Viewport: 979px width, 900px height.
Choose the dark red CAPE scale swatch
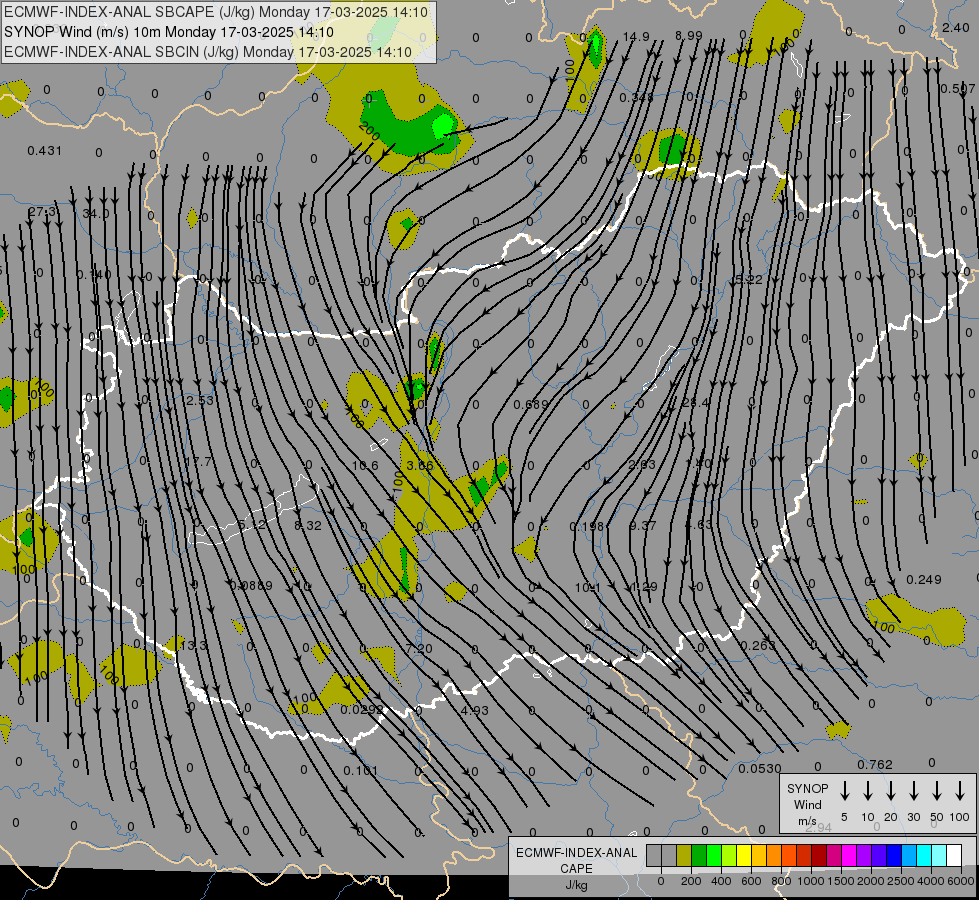click(819, 856)
